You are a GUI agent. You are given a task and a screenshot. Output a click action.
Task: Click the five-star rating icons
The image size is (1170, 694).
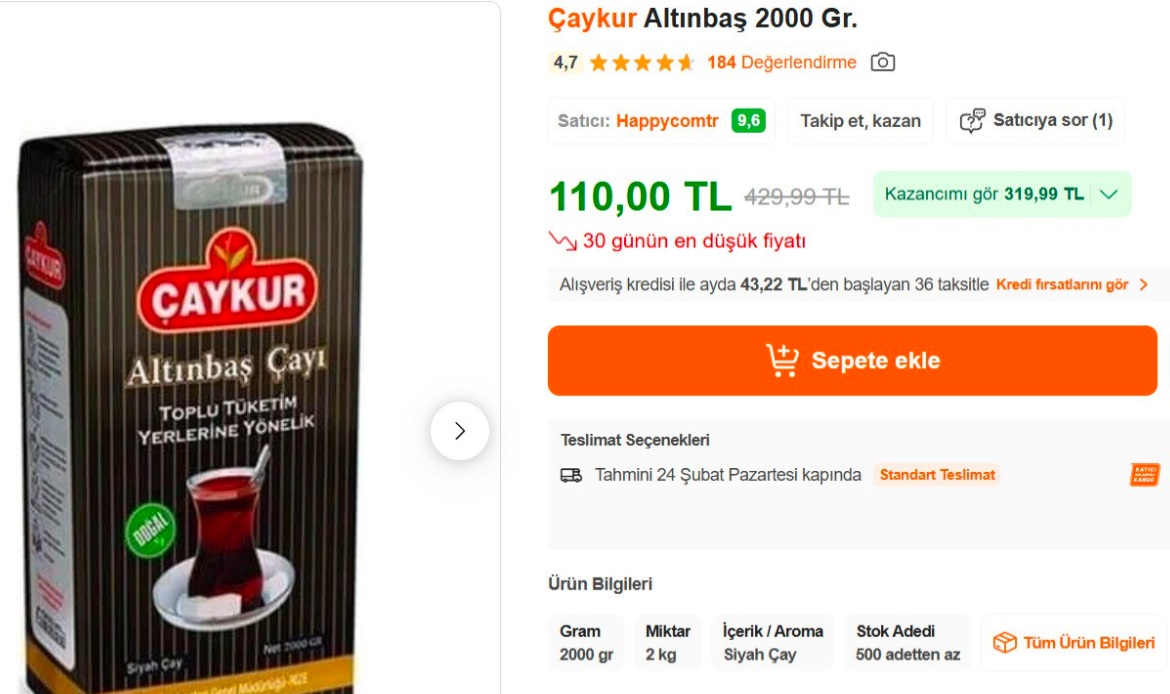(x=642, y=63)
